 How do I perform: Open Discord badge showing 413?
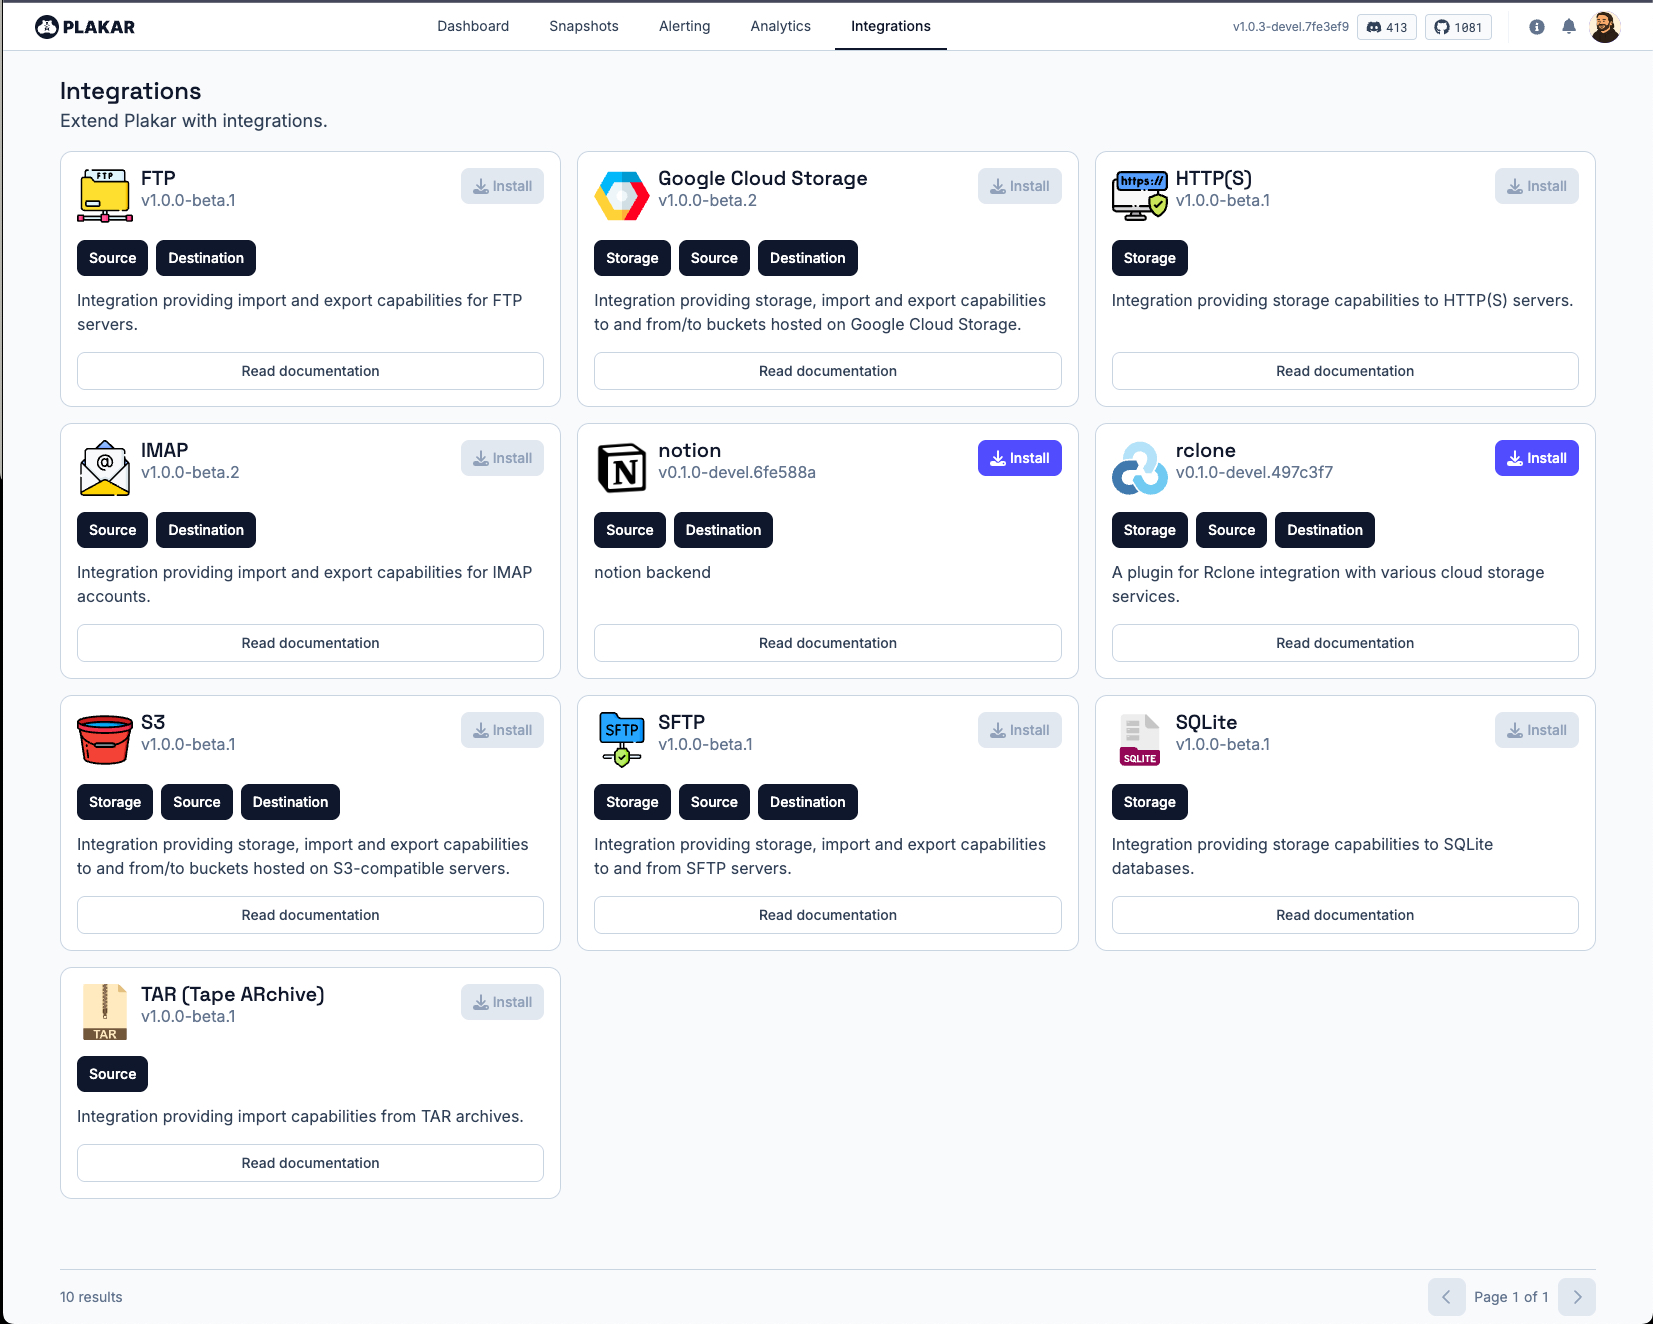(x=1387, y=27)
